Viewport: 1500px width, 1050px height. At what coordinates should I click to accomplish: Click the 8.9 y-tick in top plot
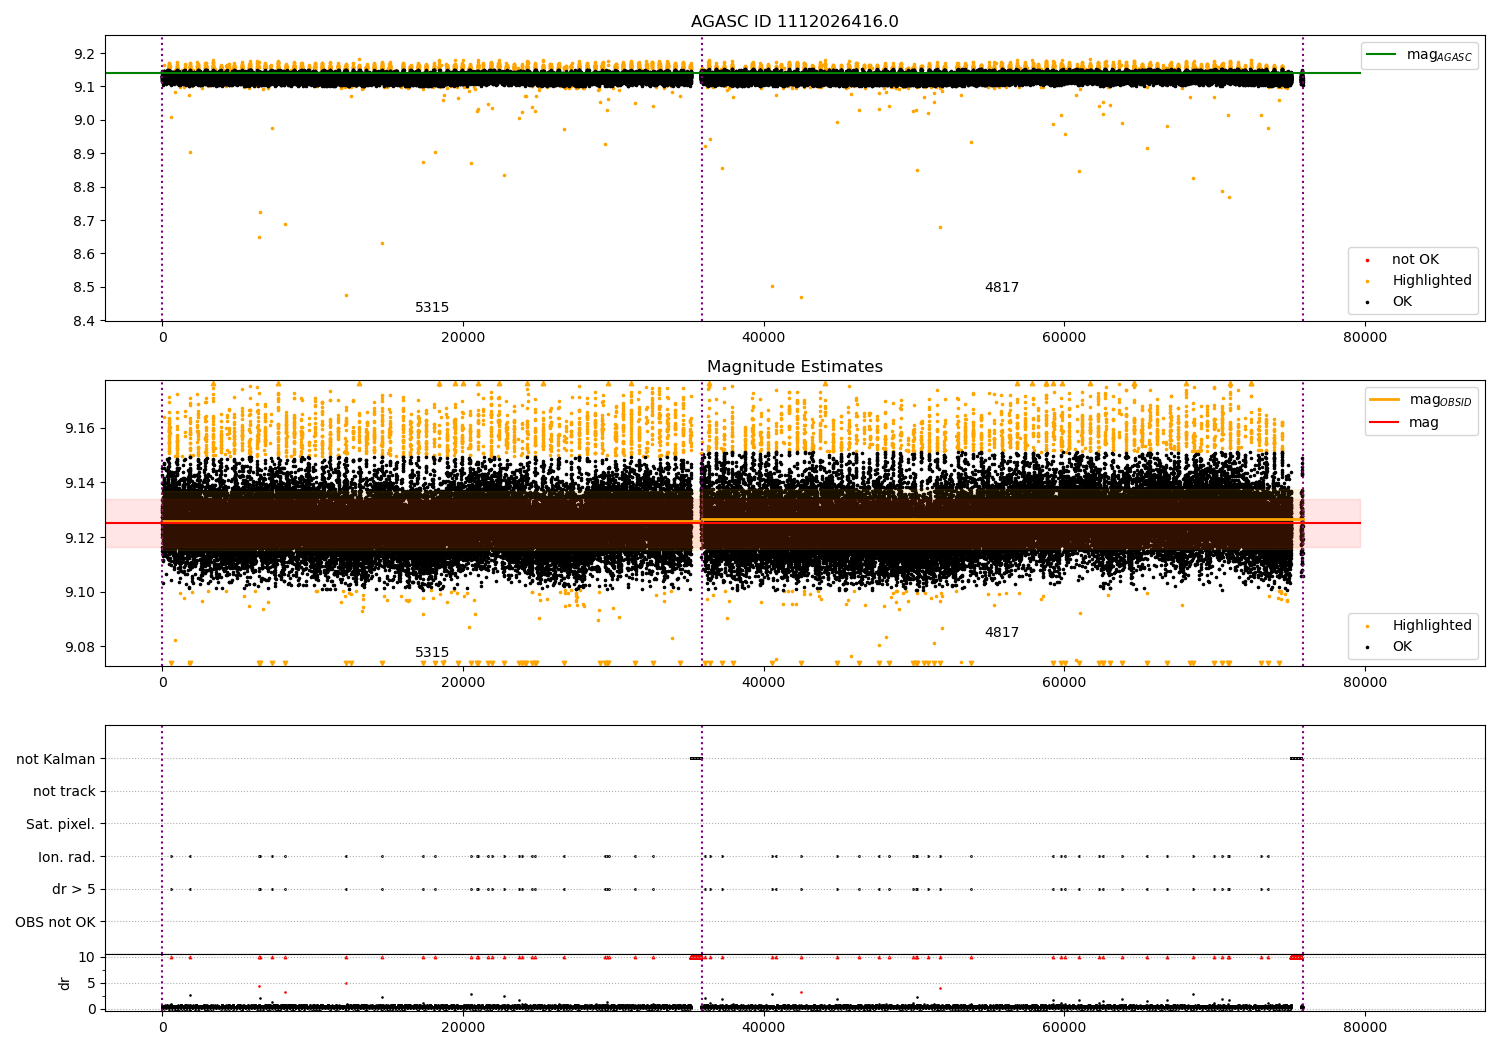85,154
